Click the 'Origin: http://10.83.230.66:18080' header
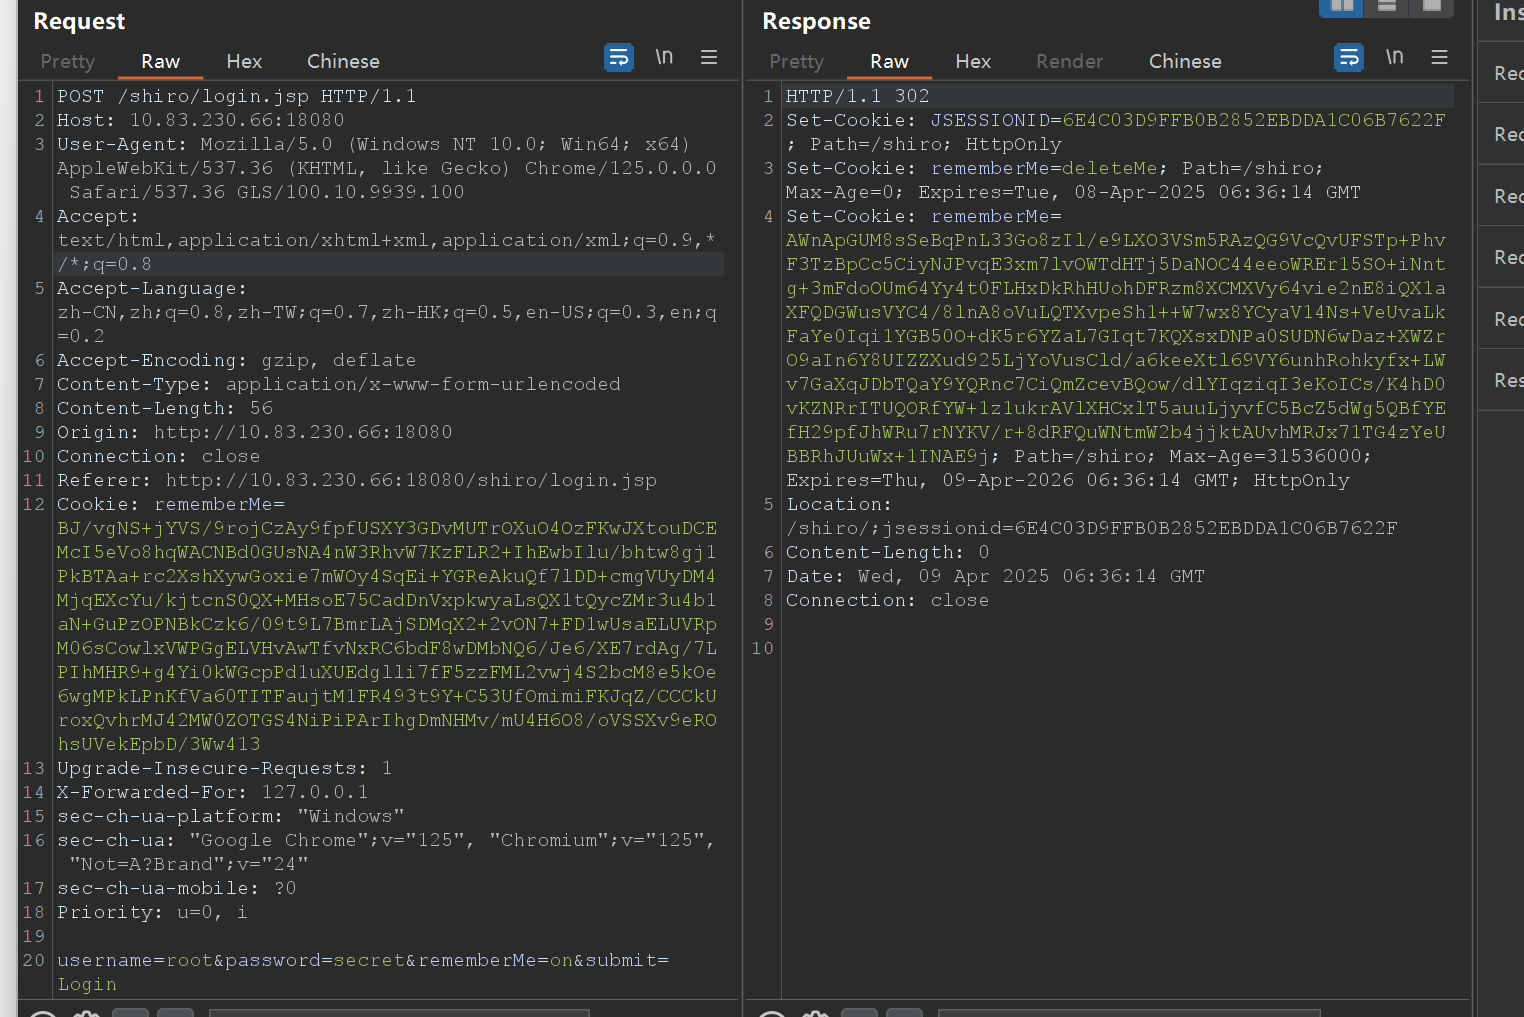Image resolution: width=1524 pixels, height=1017 pixels. (255, 432)
